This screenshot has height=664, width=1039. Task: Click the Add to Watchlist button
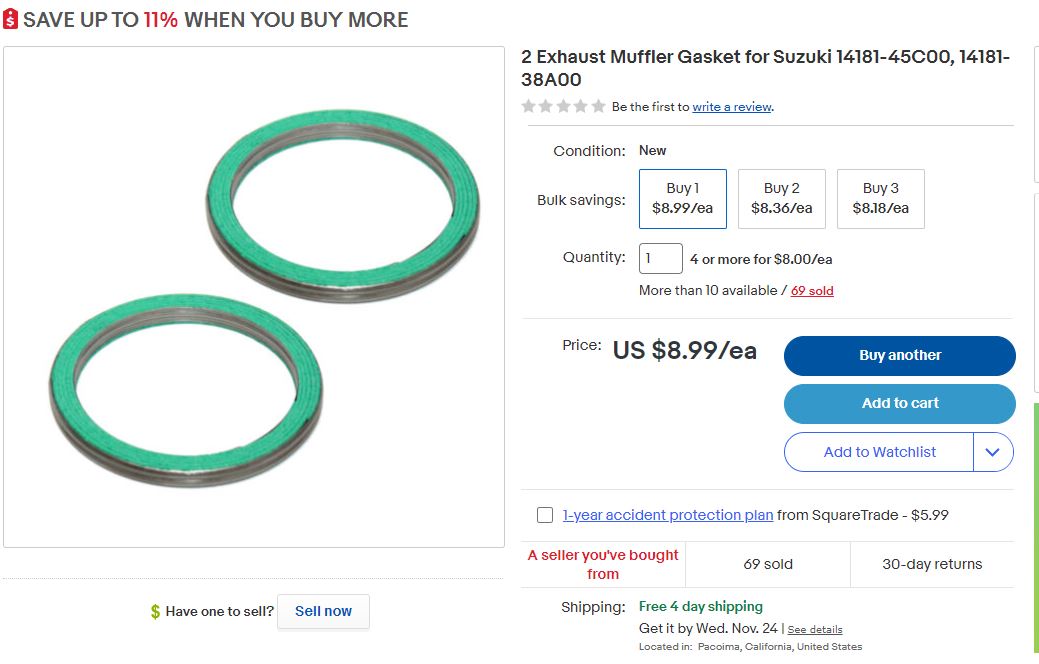879,452
